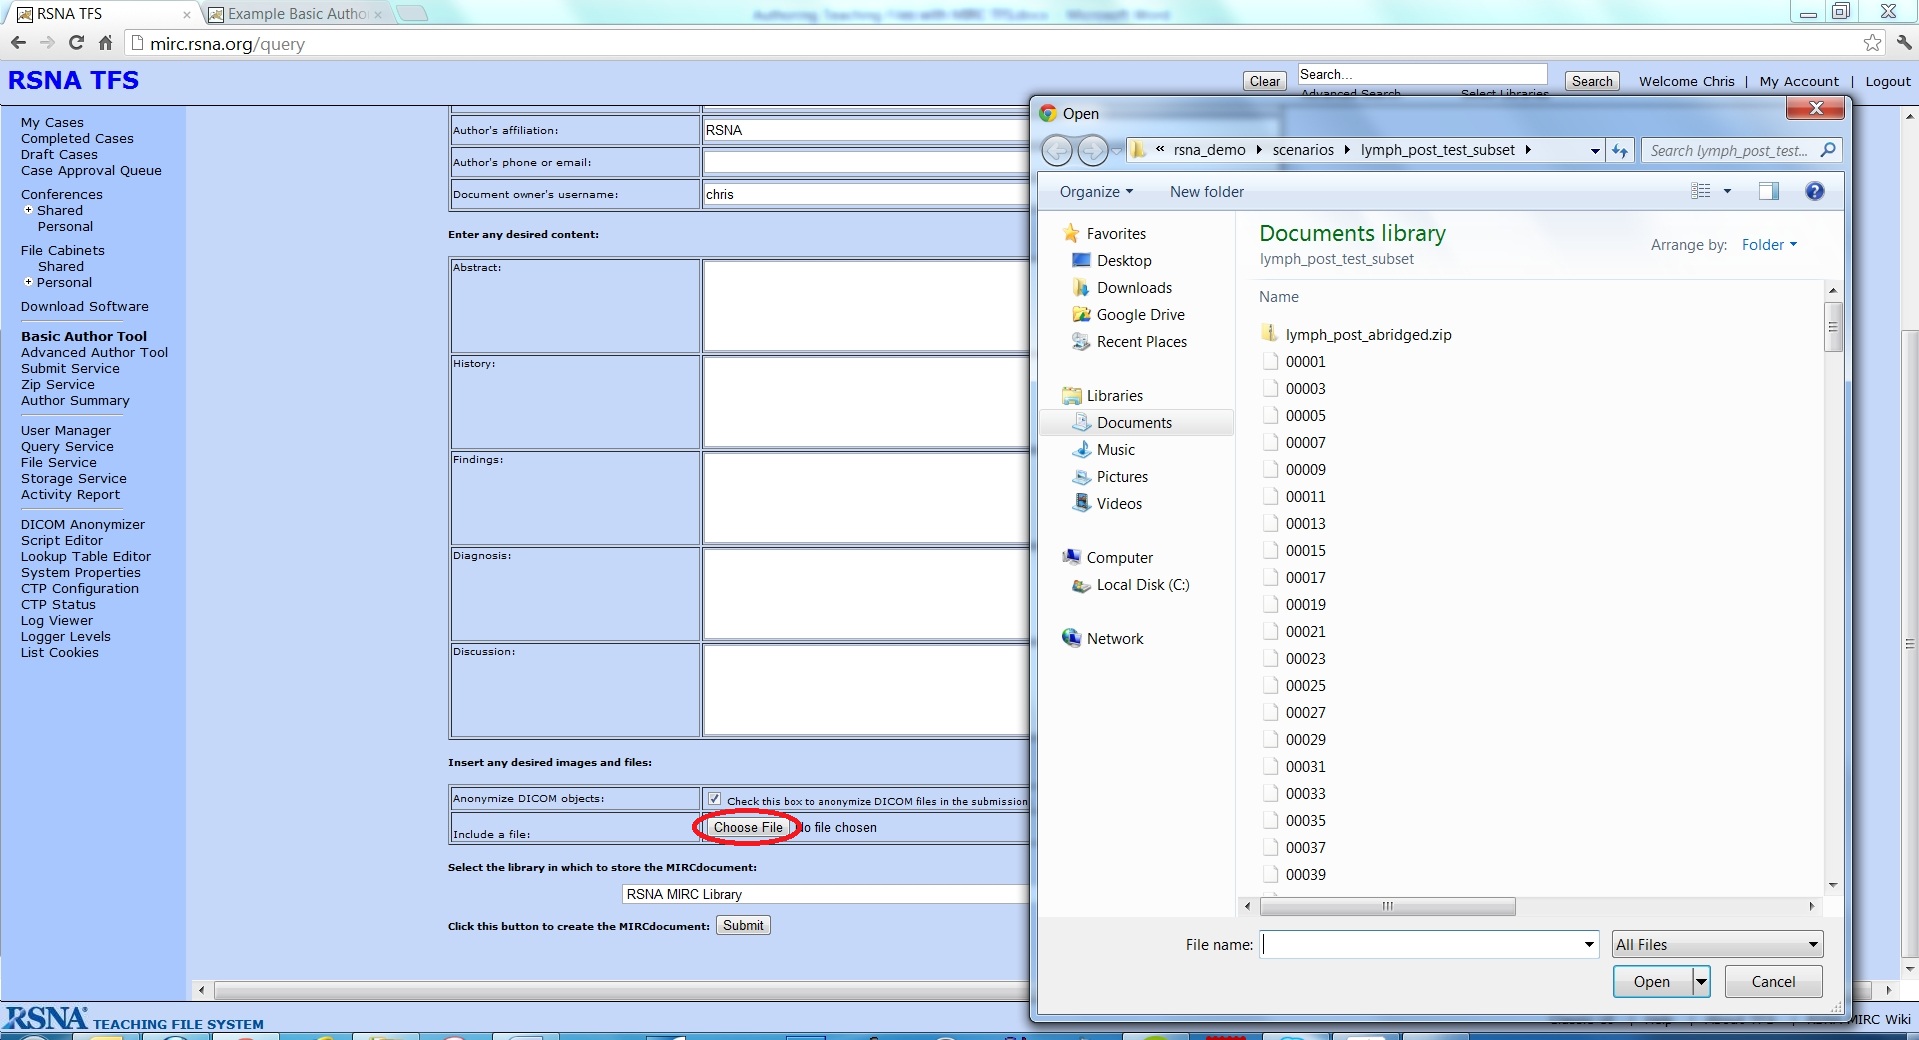Click the Open button split arrow
1919x1040 pixels.
click(x=1701, y=982)
